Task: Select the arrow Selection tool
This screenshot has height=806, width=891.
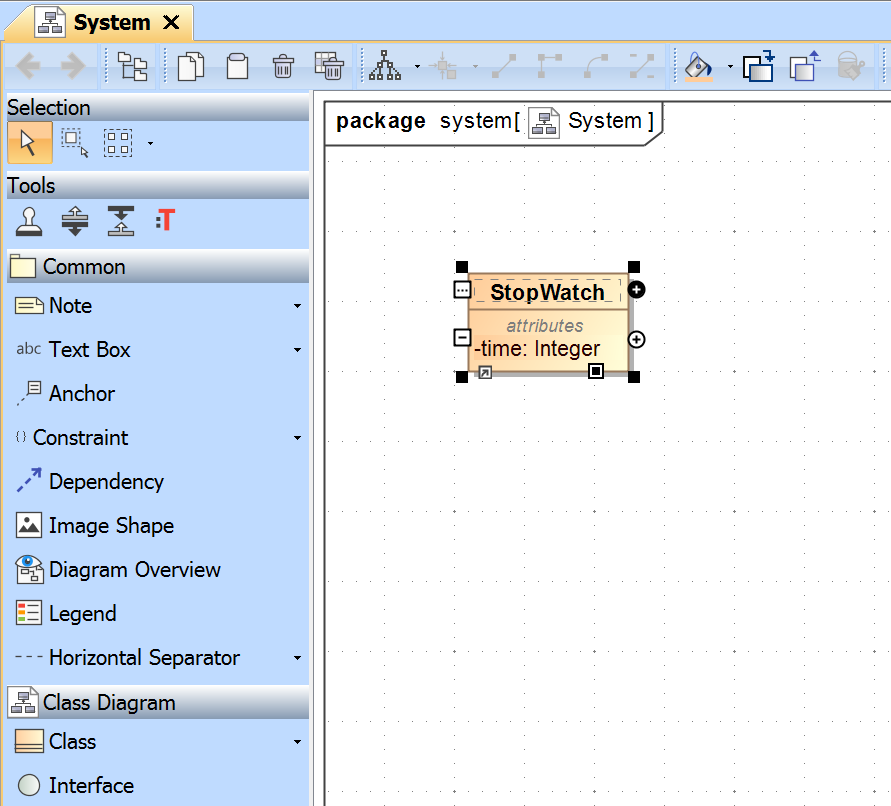Action: 29,143
